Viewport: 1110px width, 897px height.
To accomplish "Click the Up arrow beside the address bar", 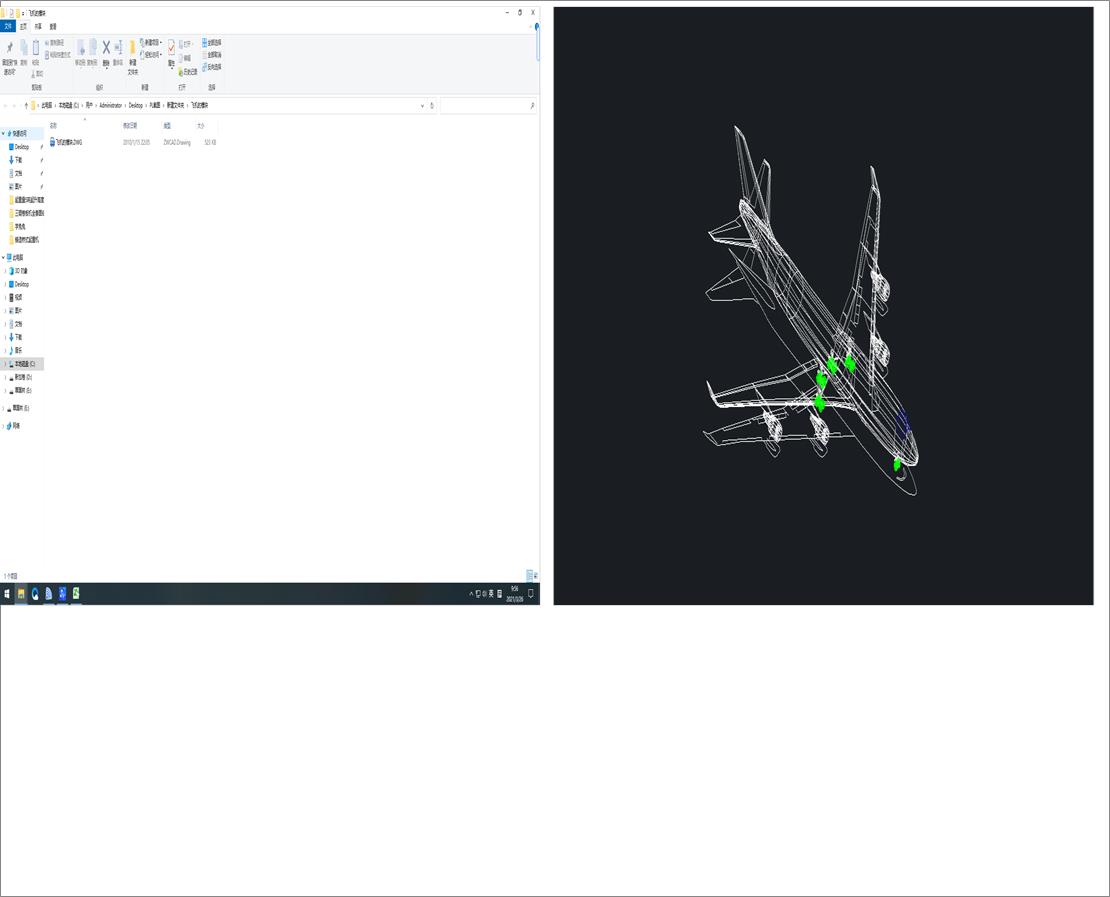I will pyautogui.click(x=26, y=105).
